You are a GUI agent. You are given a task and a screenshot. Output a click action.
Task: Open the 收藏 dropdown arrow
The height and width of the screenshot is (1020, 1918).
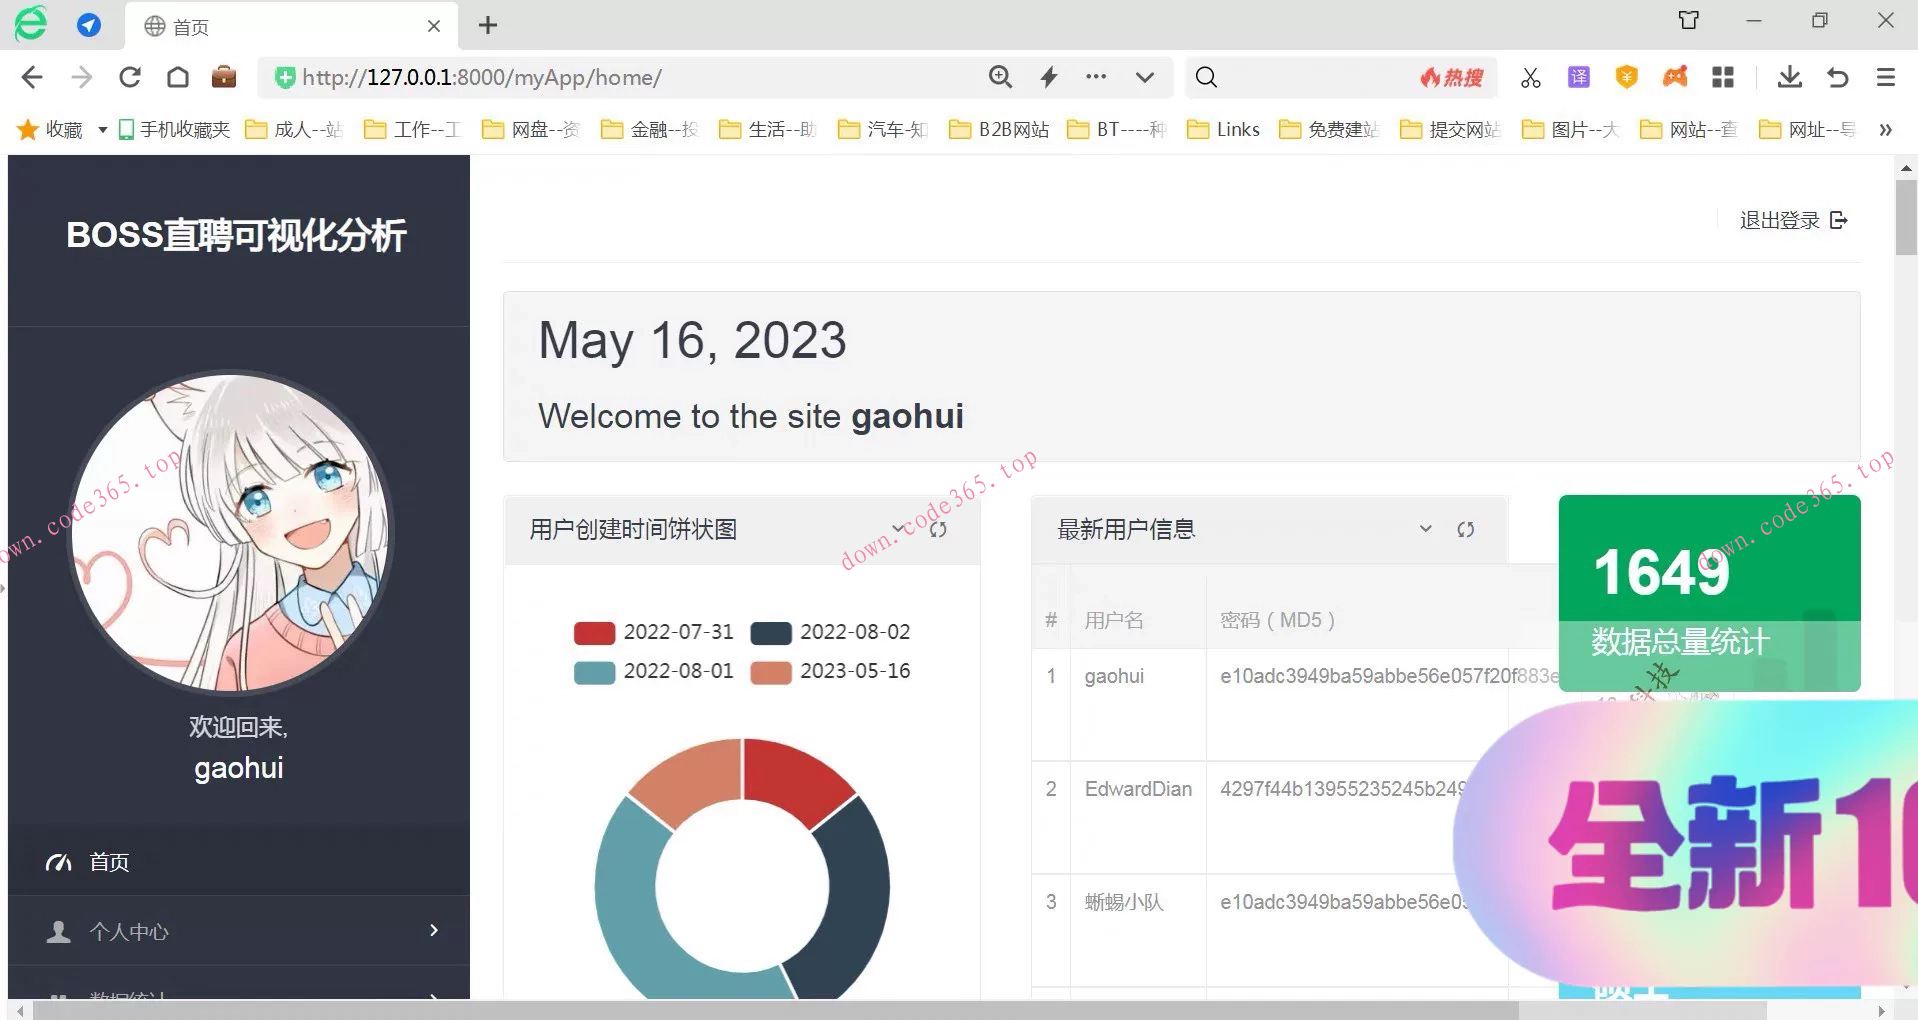click(x=102, y=130)
